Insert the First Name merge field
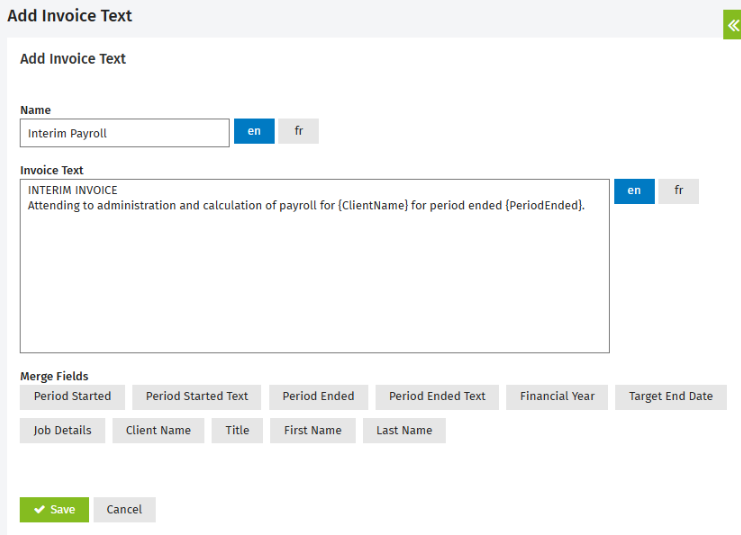This screenshot has width=741, height=535. click(x=313, y=431)
